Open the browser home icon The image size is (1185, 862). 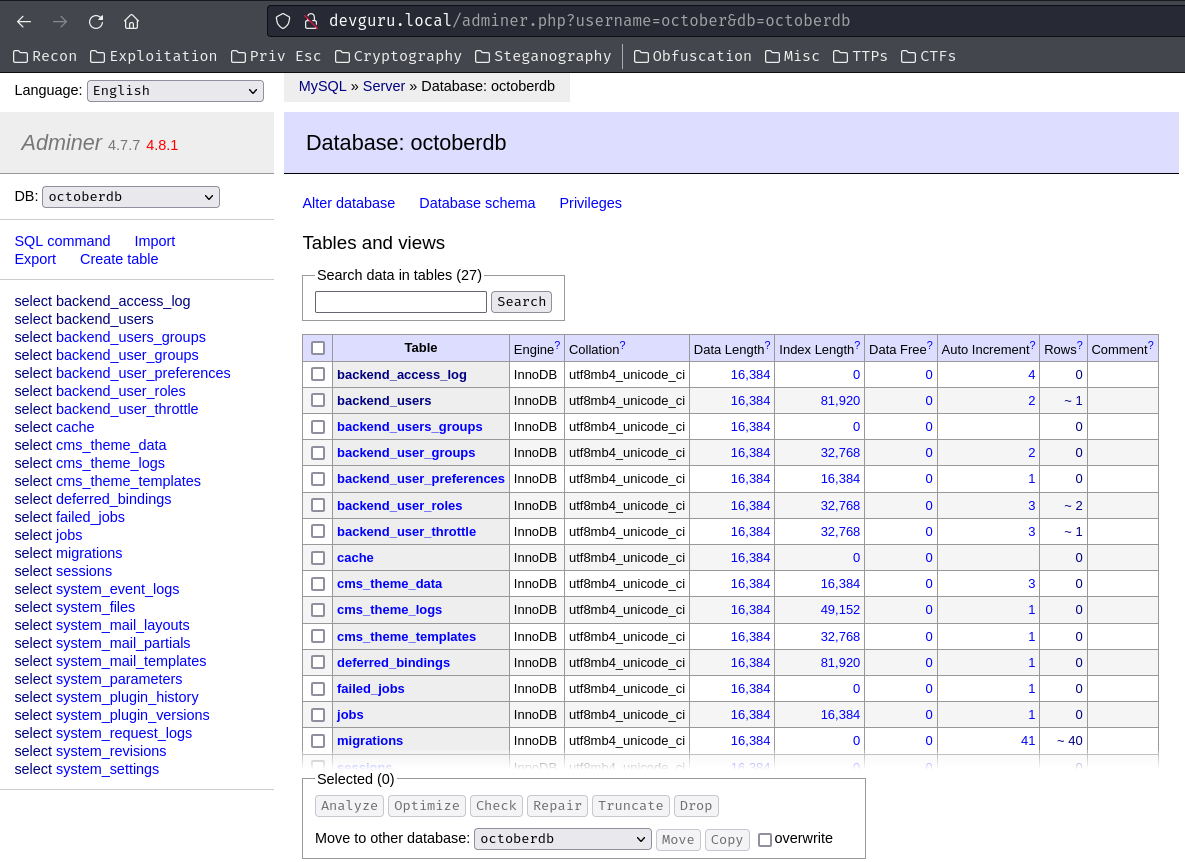(131, 21)
